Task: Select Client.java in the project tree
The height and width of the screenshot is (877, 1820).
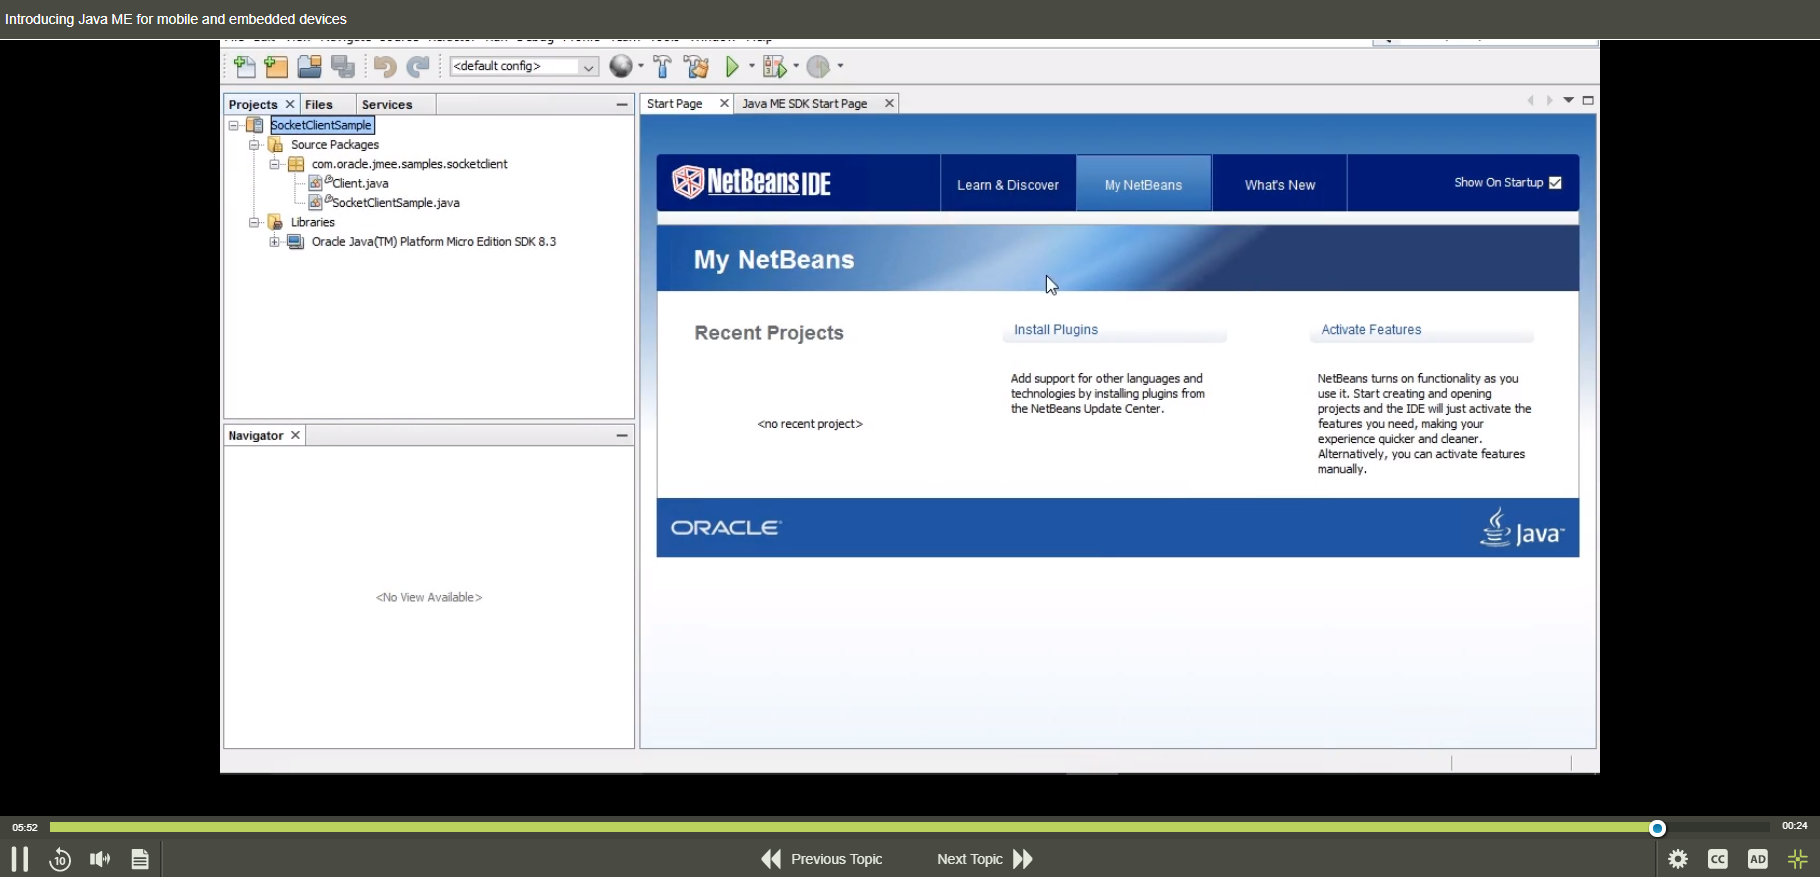Action: pos(360,184)
